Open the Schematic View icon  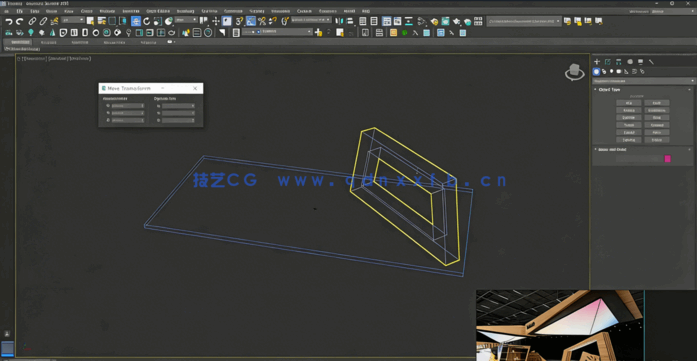coord(409,21)
